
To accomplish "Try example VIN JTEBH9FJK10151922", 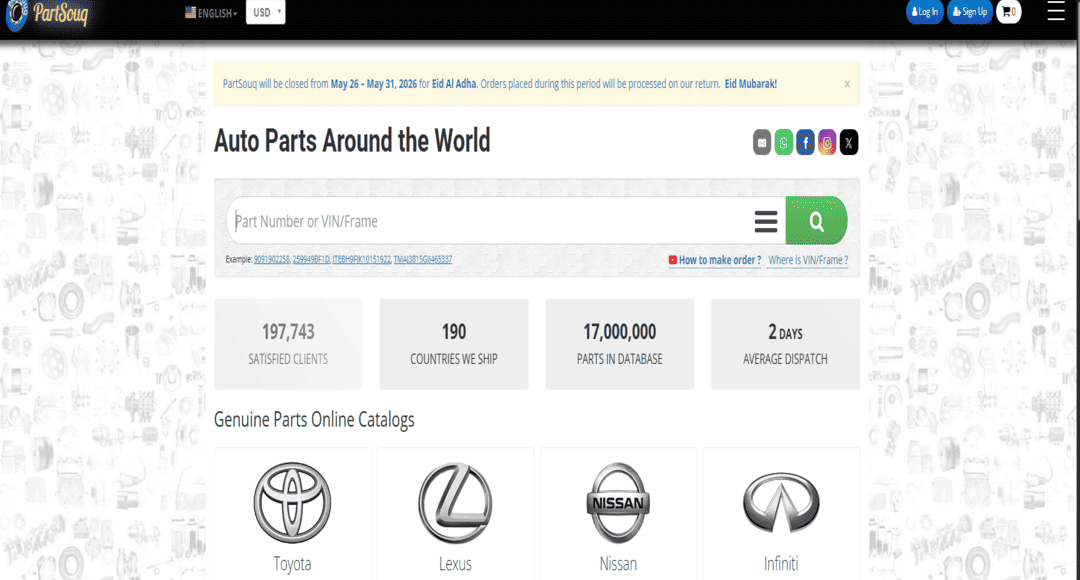I will 362,260.
